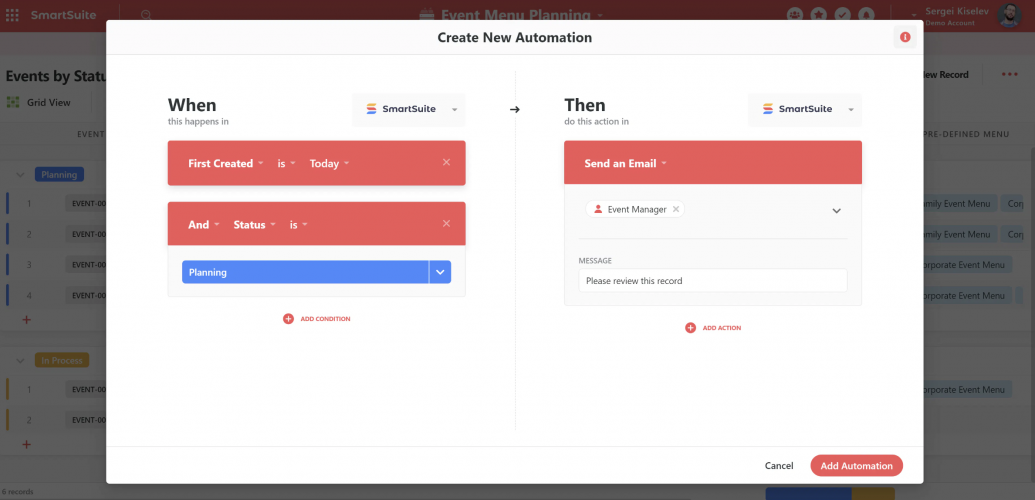The height and width of the screenshot is (500, 1035).
Task: Change the 'is' operator for Status
Action: point(299,225)
